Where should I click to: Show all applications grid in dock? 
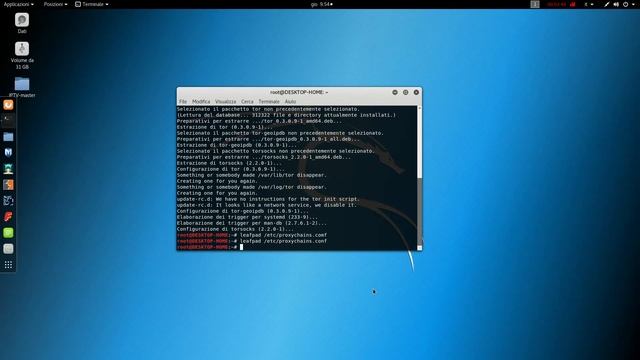tap(8, 265)
